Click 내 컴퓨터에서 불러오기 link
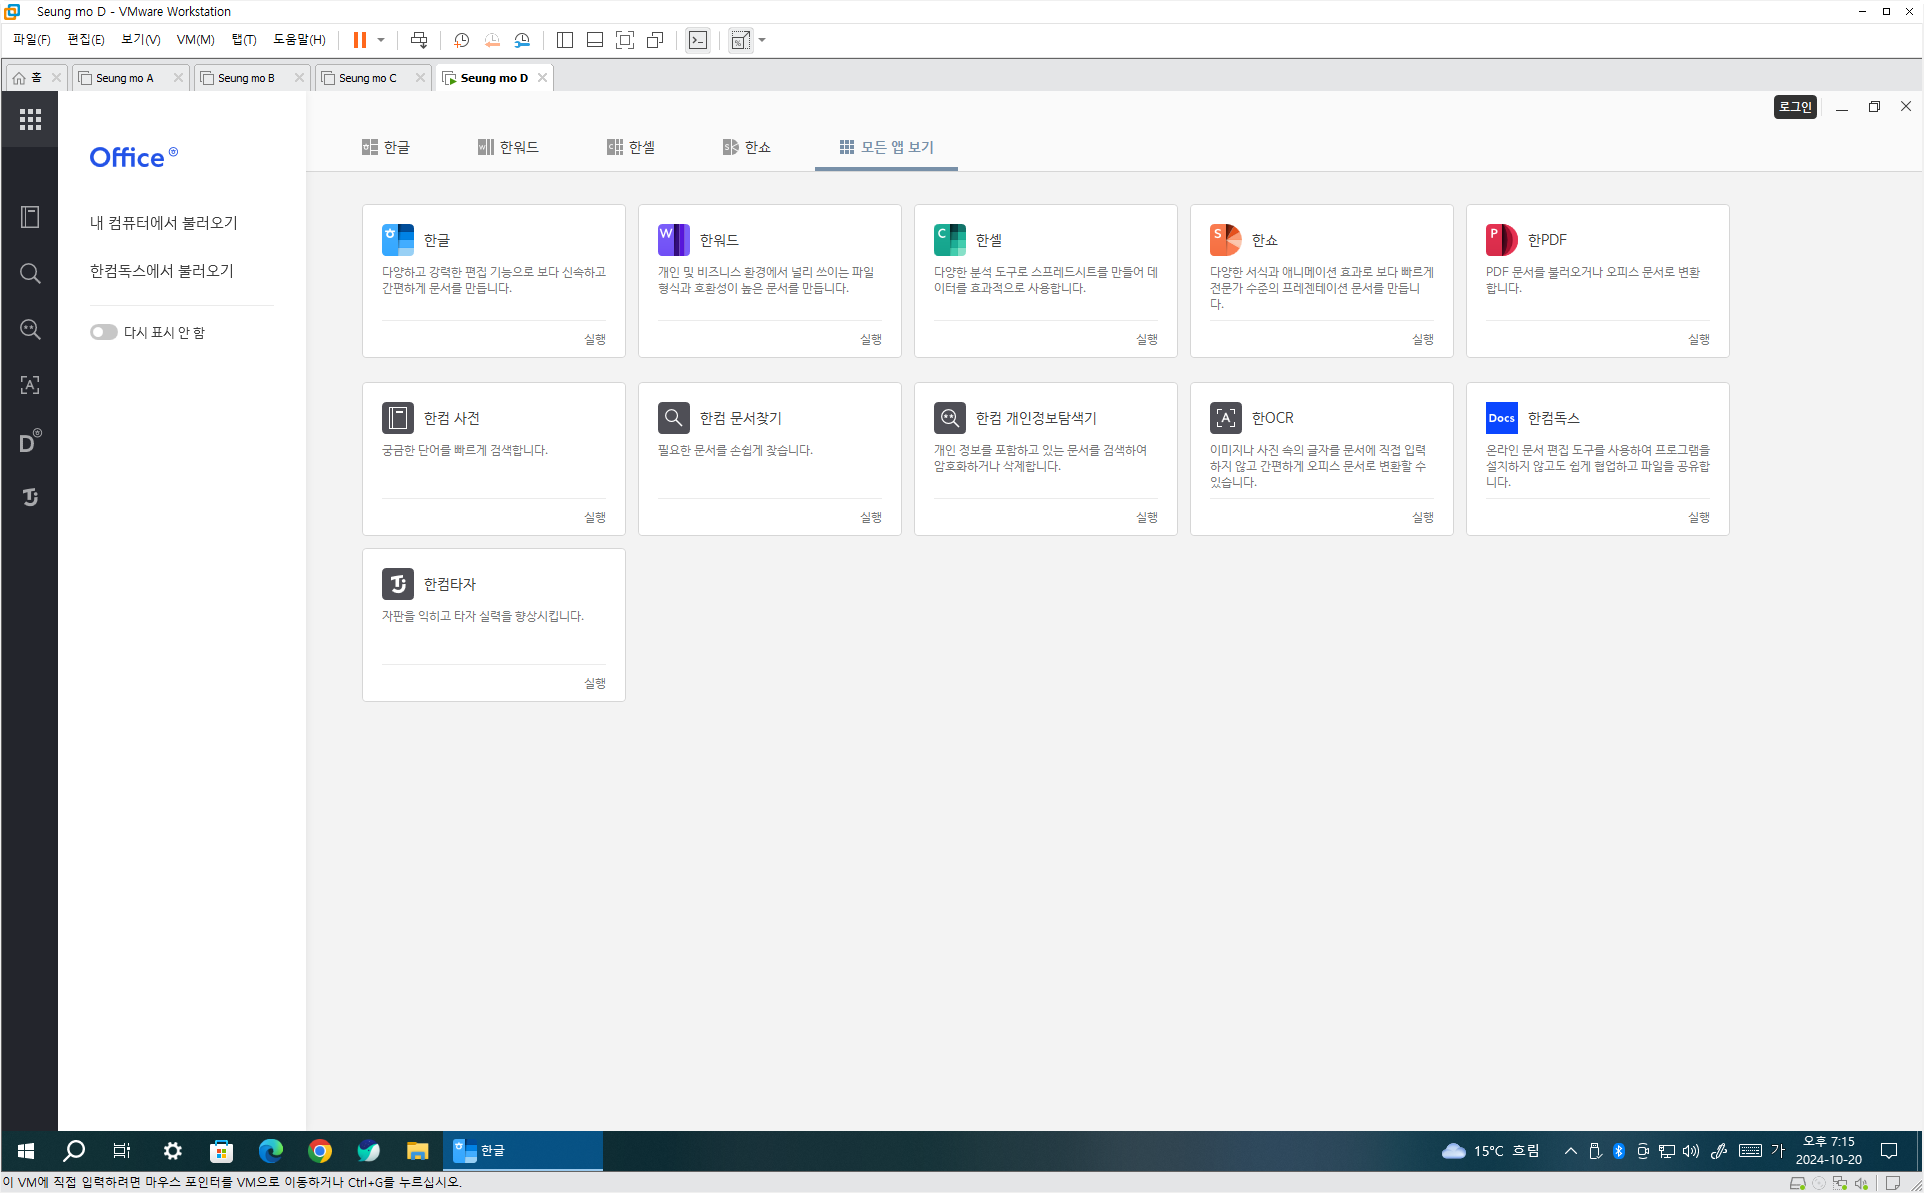This screenshot has height=1193, width=1924. (x=164, y=223)
